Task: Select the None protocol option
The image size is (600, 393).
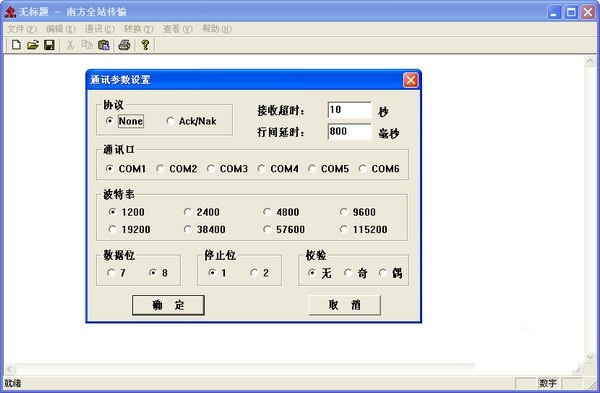Action: click(x=124, y=121)
